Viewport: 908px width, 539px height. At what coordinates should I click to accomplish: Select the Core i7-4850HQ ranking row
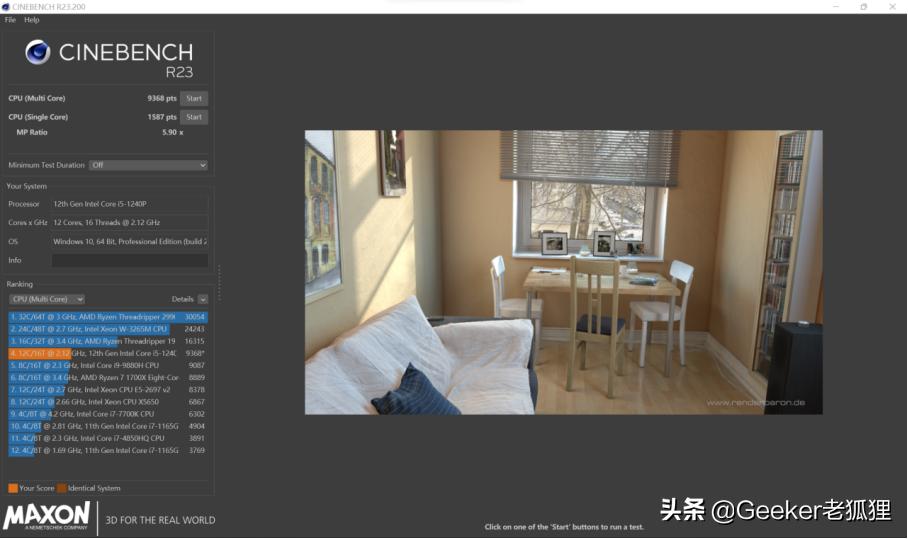(x=108, y=438)
